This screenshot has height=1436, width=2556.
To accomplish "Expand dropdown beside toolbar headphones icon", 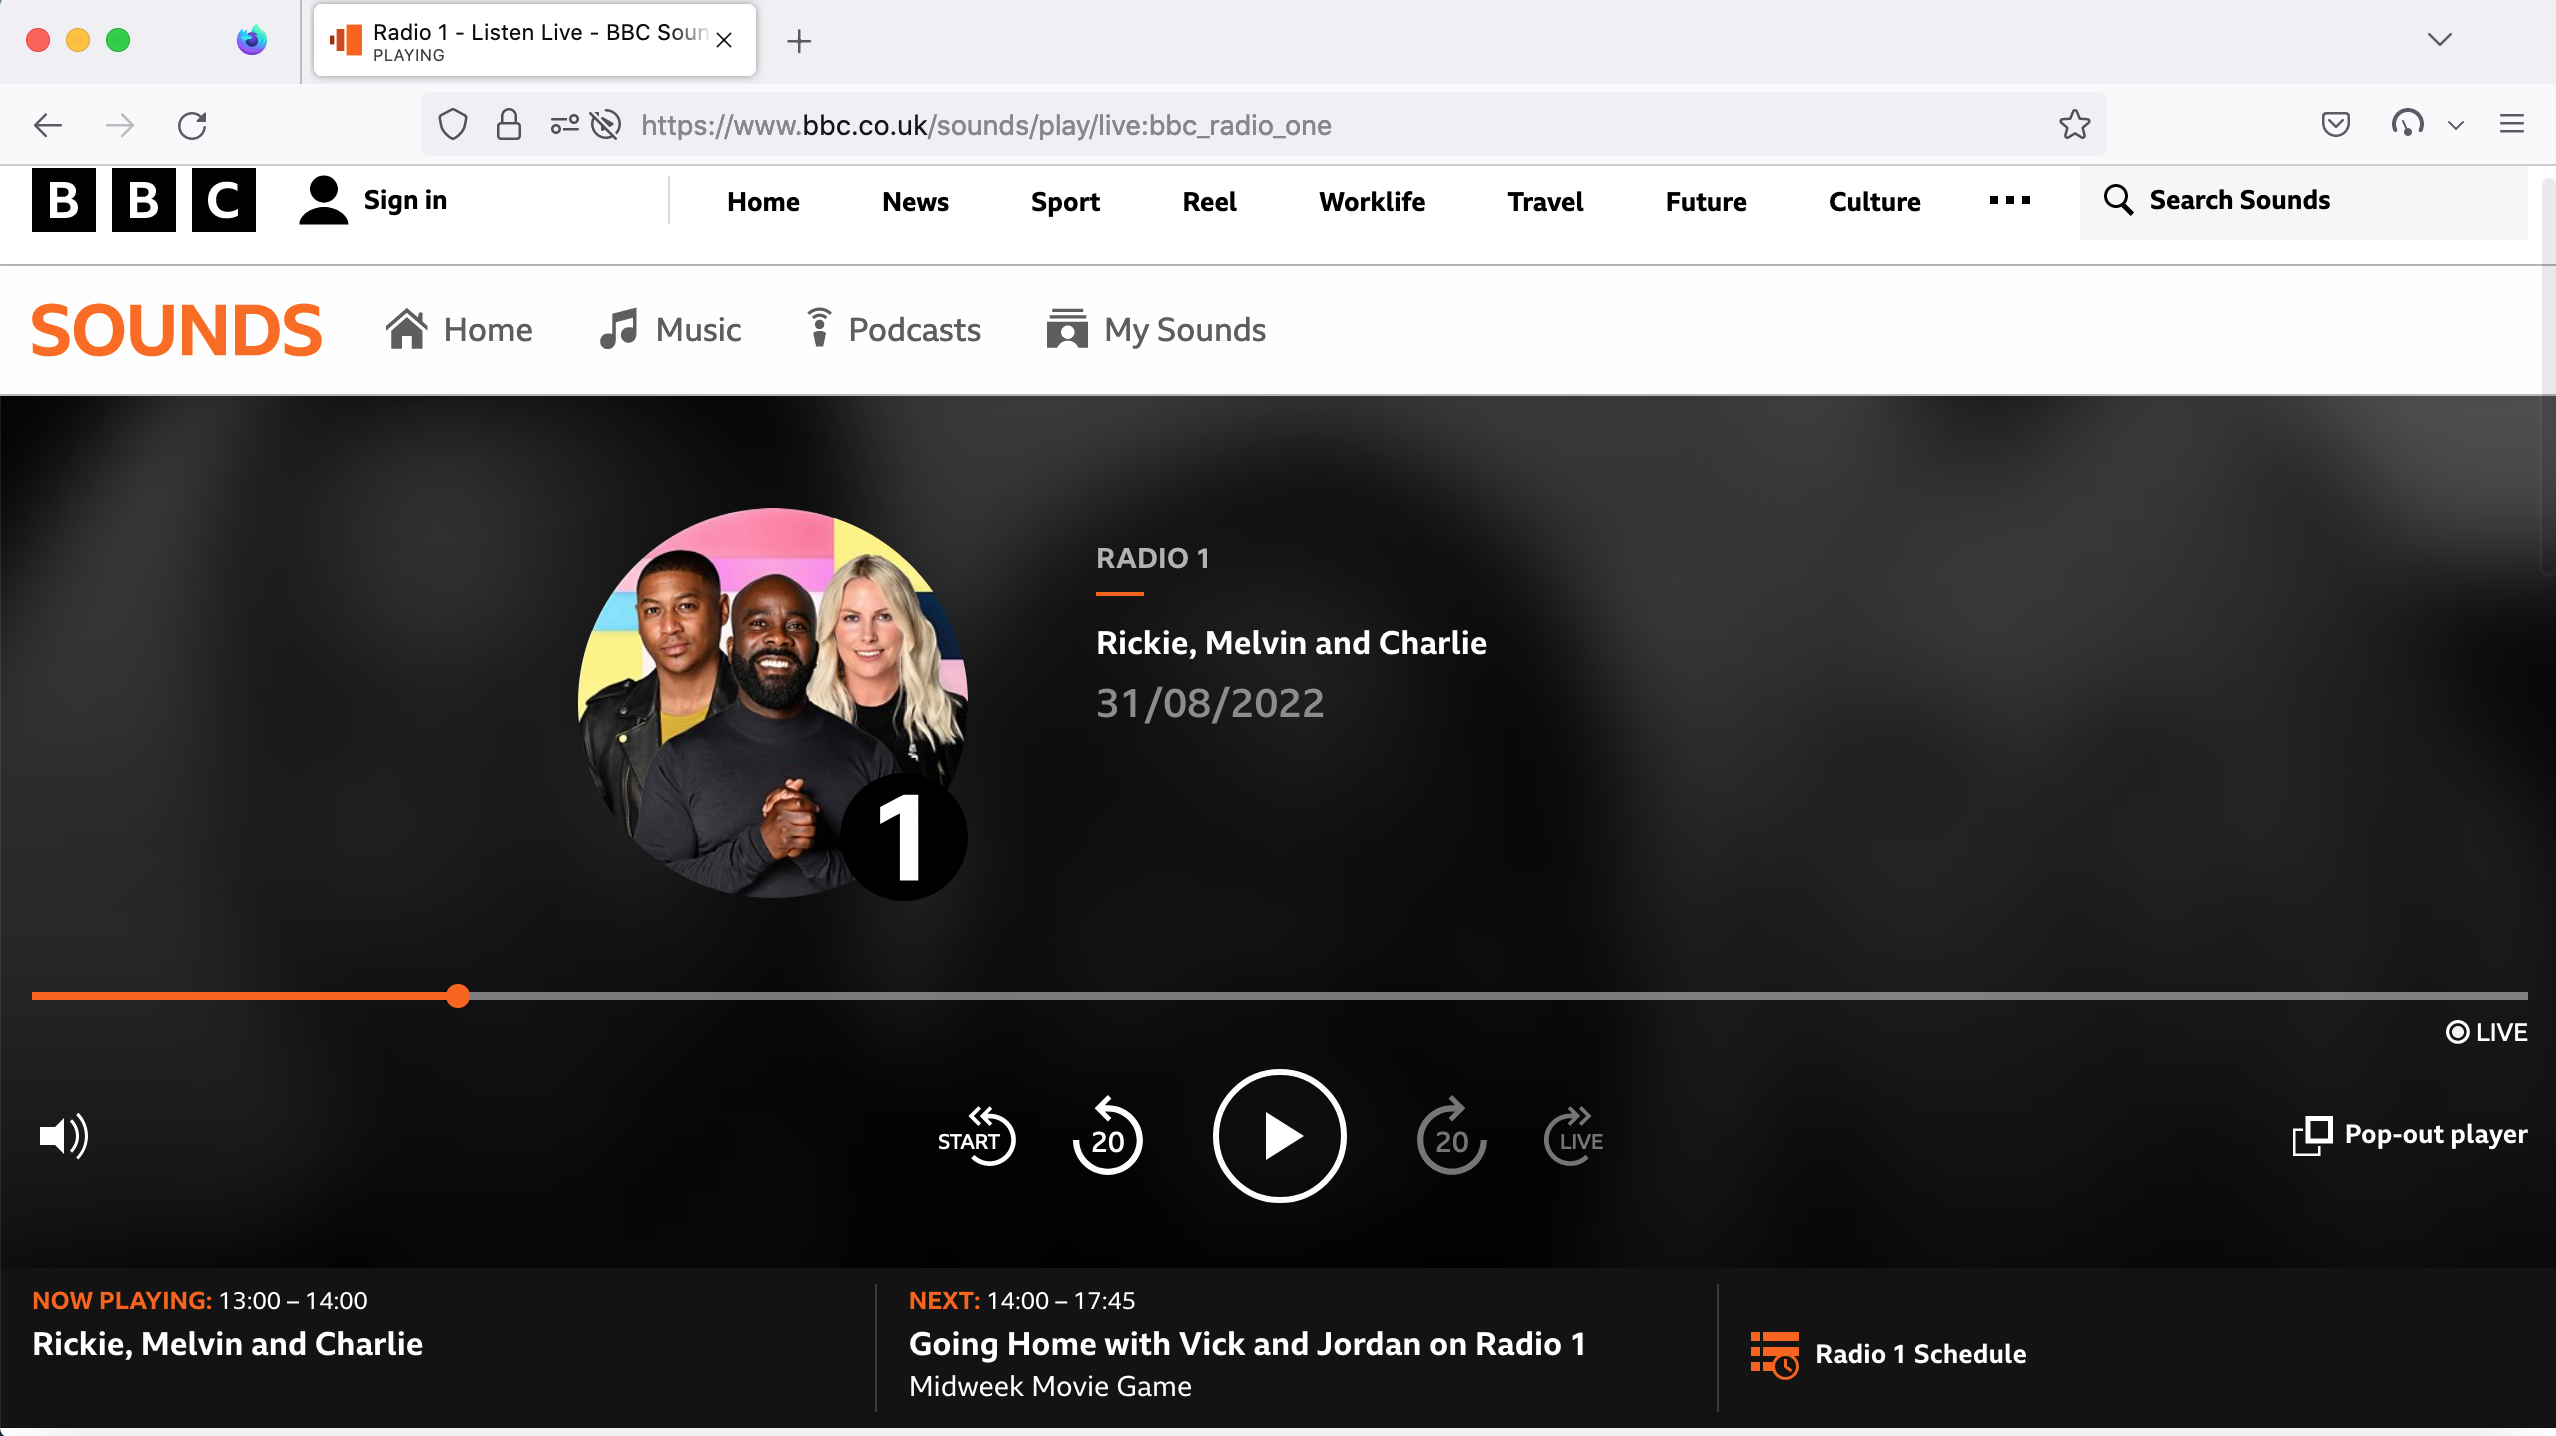I will [x=2456, y=126].
